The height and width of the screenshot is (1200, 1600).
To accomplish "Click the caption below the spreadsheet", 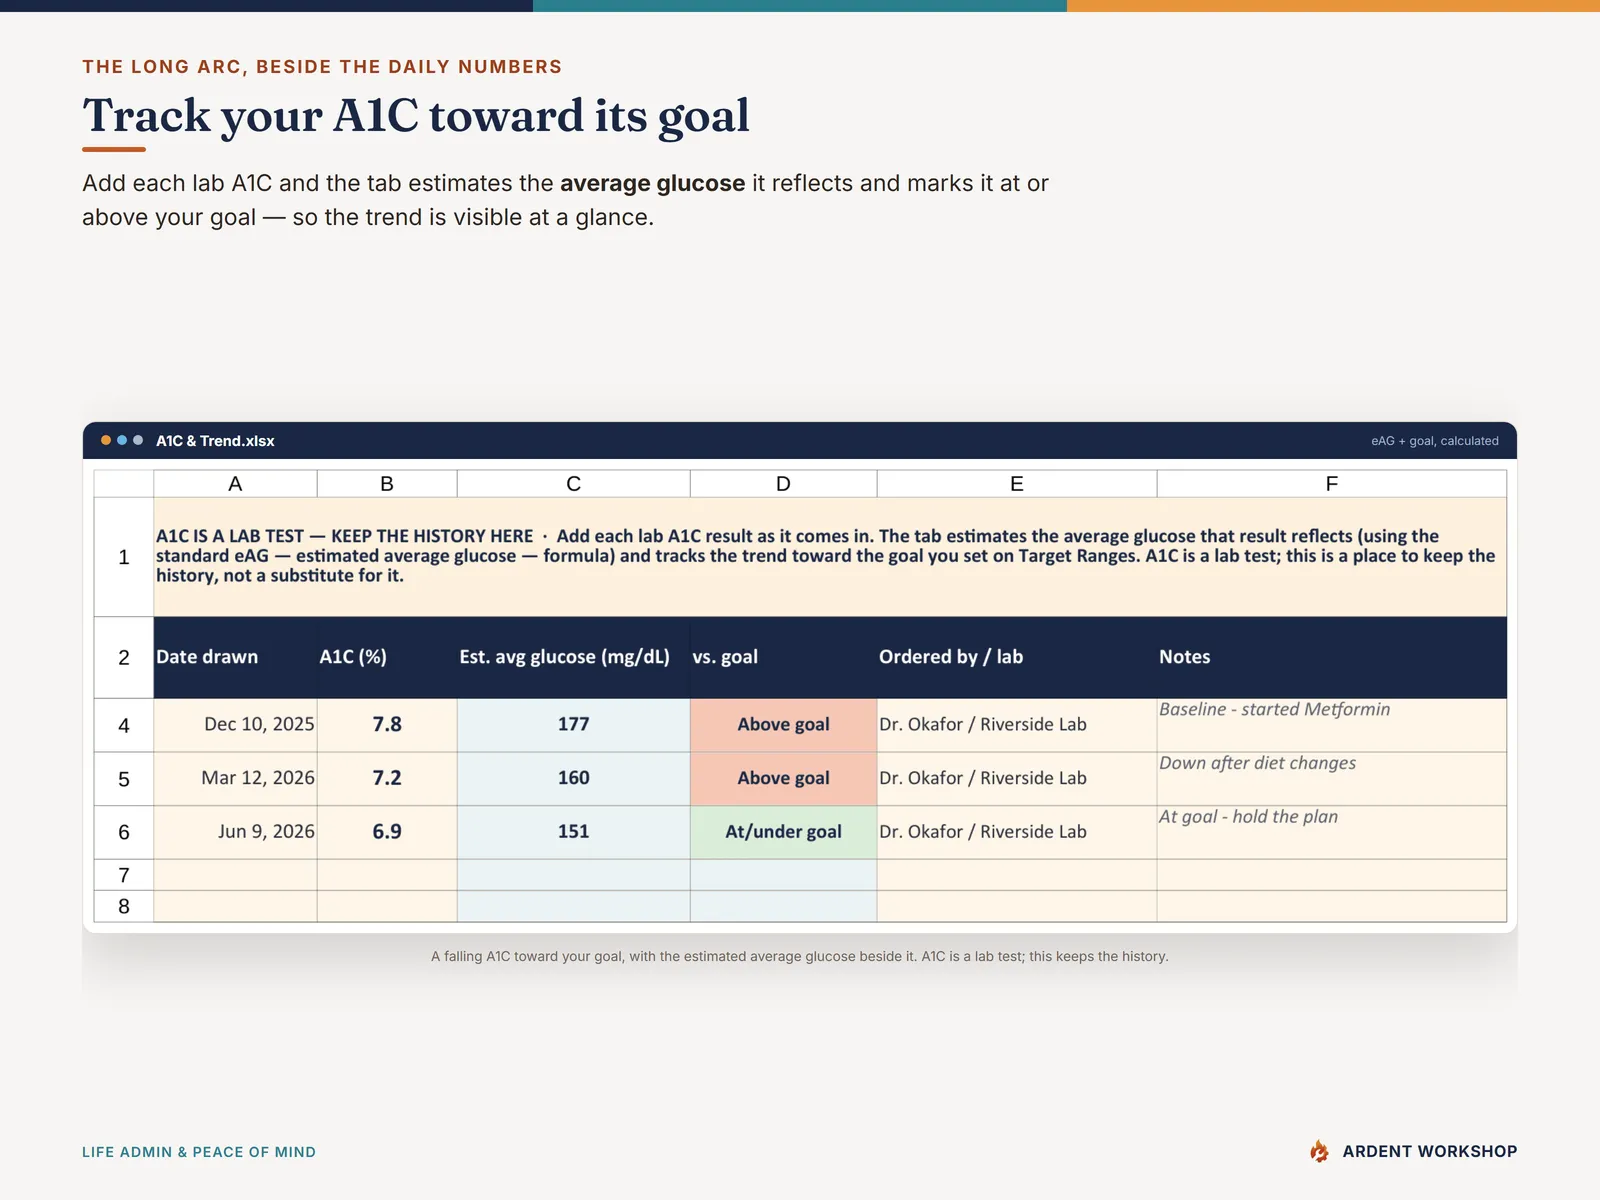I will pyautogui.click(x=800, y=956).
